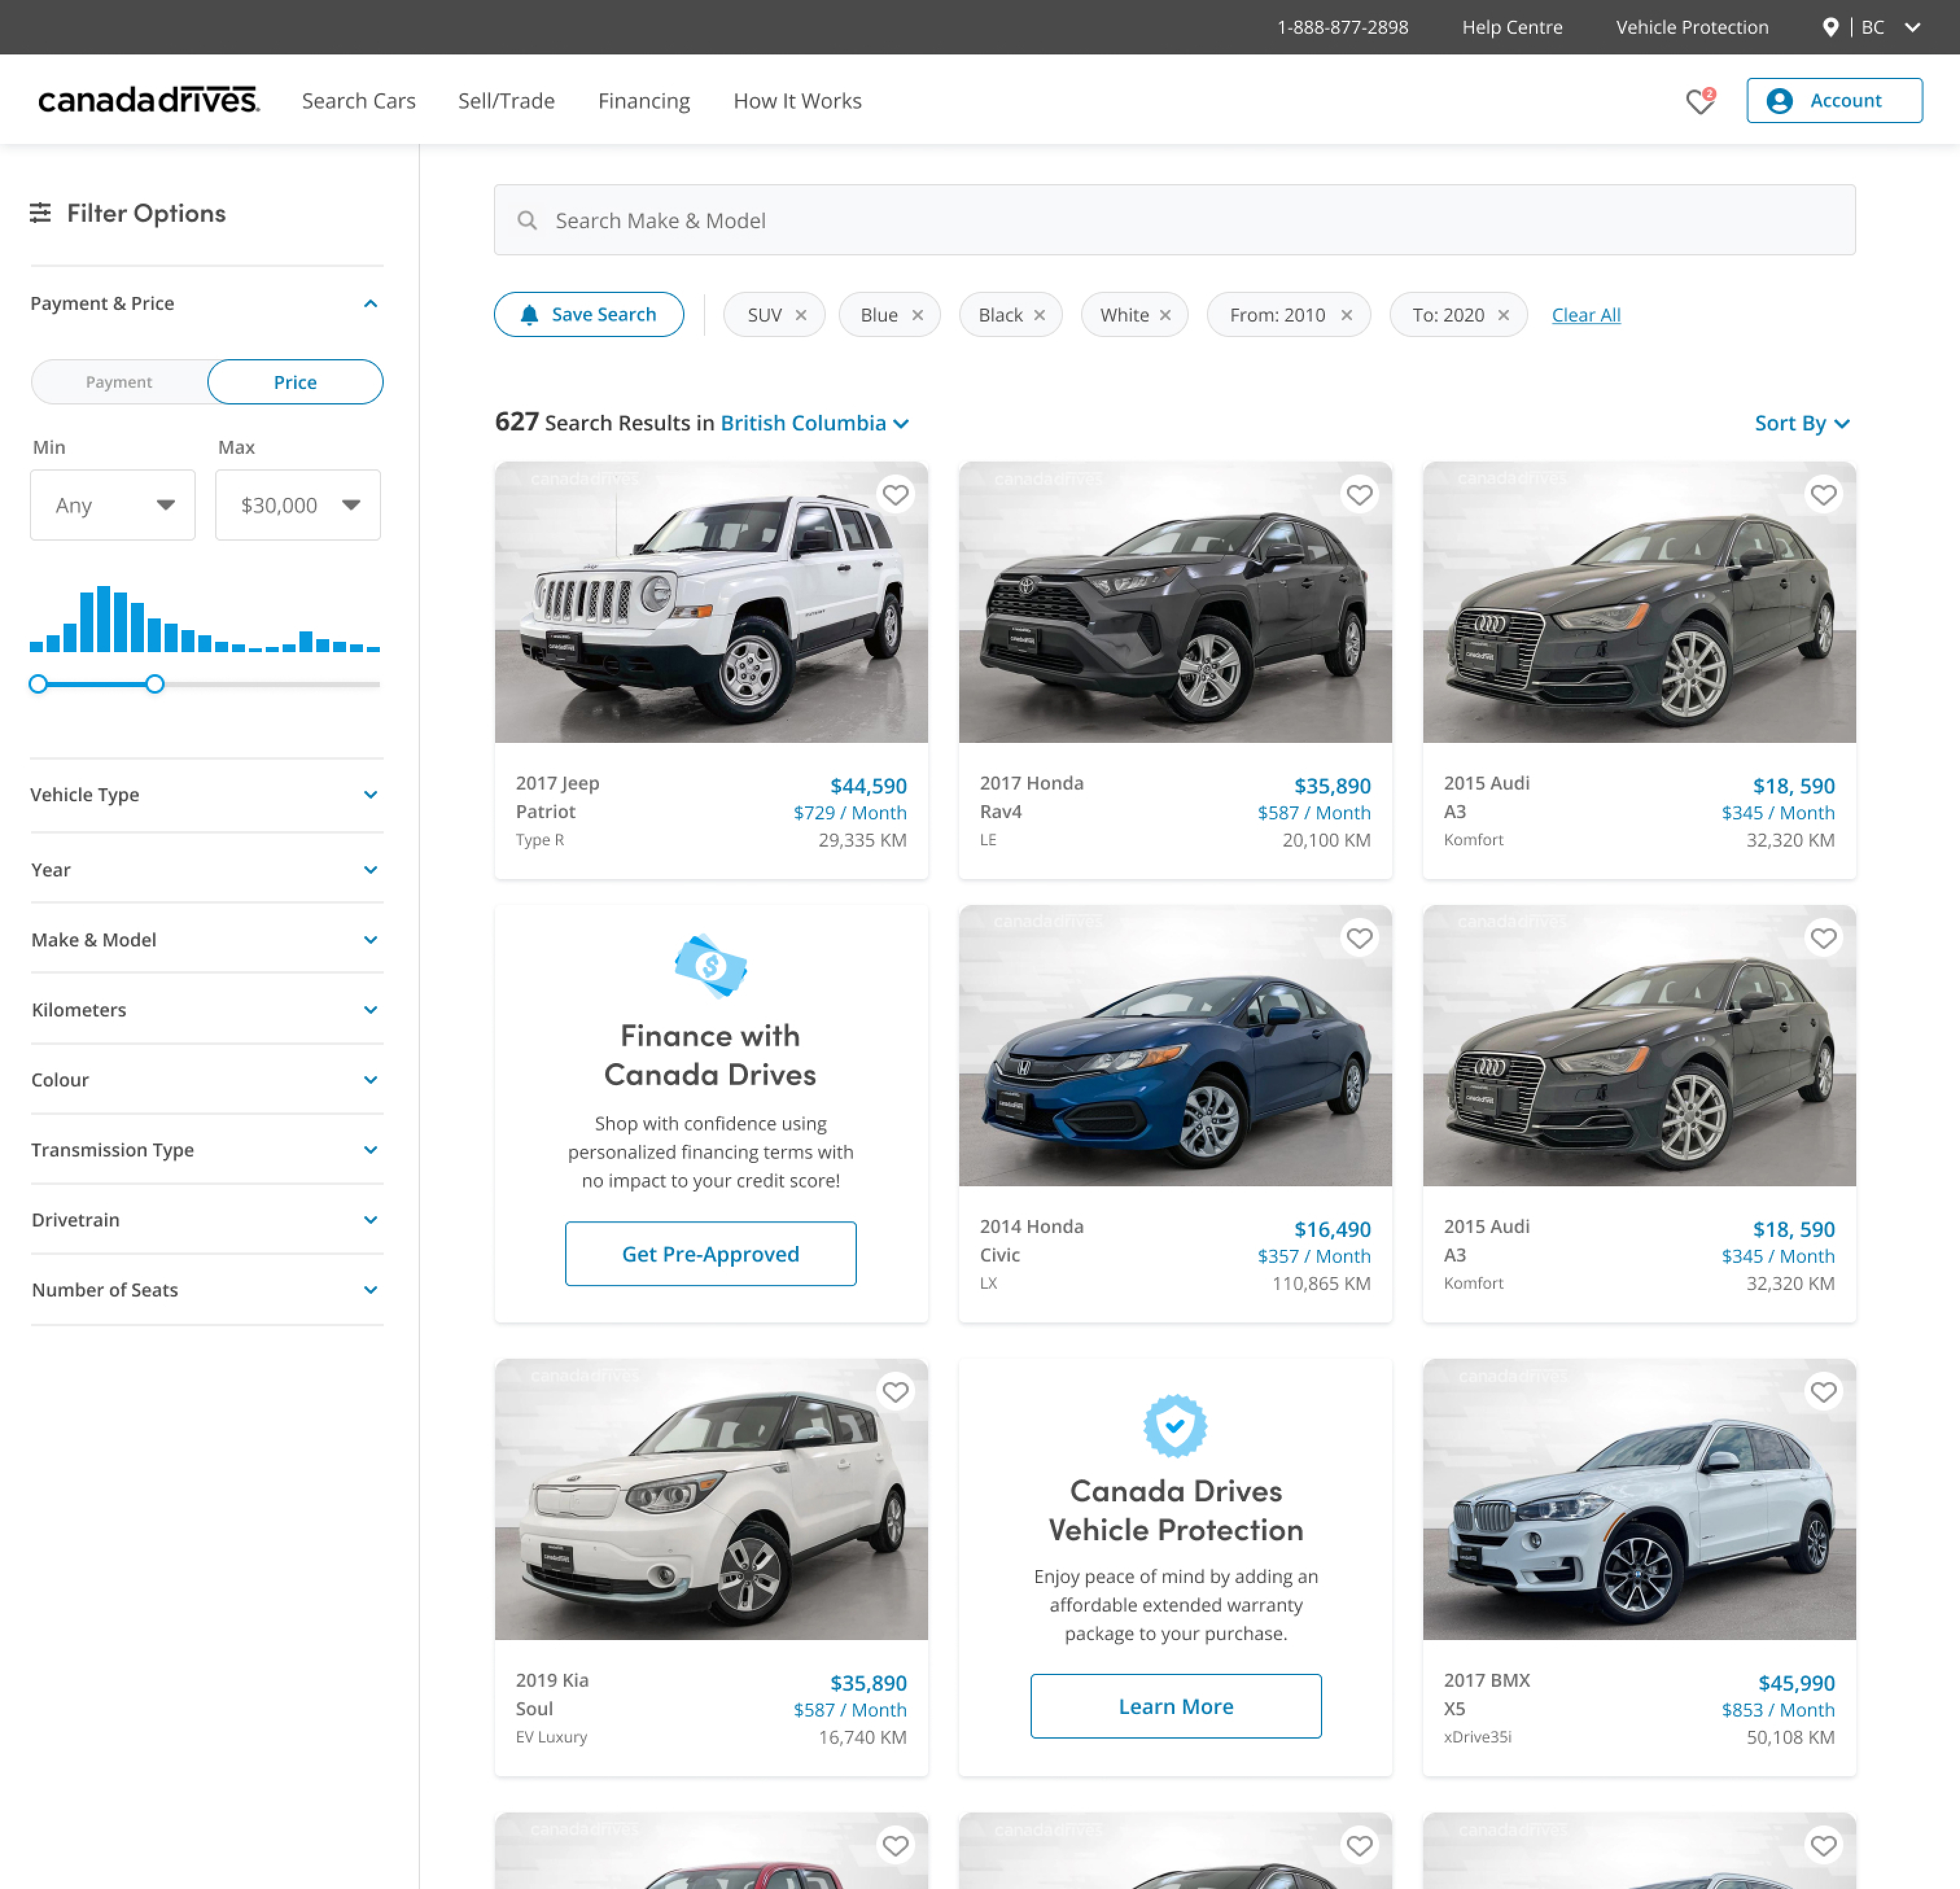Click the Clear All filters link
Screen dimensions: 1960x1889
(x=1586, y=315)
